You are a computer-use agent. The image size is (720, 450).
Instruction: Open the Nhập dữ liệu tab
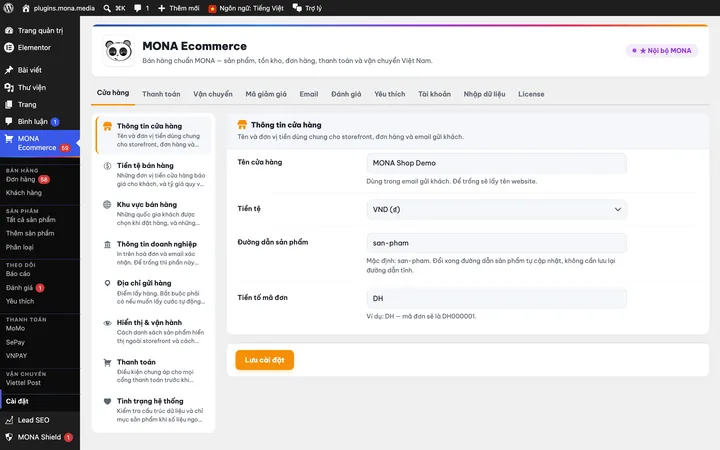pos(484,94)
